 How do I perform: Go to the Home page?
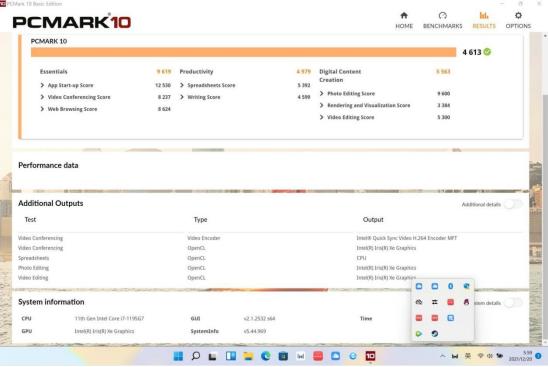[x=404, y=20]
